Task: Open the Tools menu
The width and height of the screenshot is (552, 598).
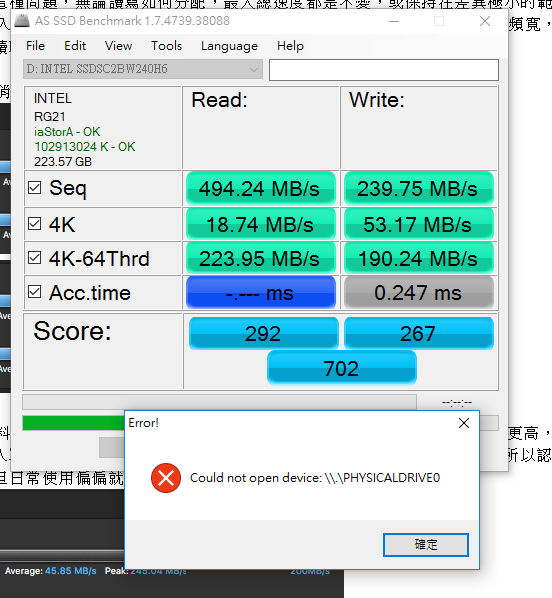Action: coord(166,46)
